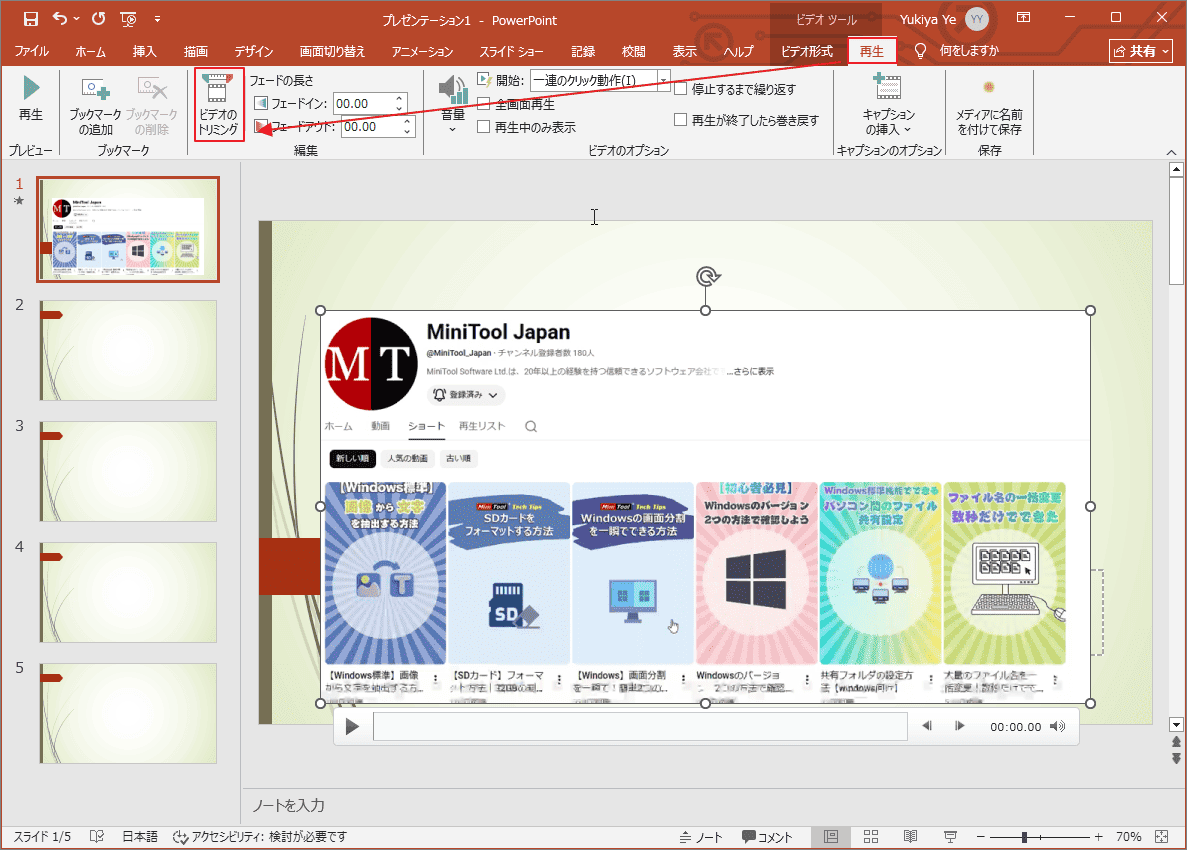This screenshot has width=1187, height=850.
Task: Click the mute speaker icon in video controls
Action: click(1057, 725)
